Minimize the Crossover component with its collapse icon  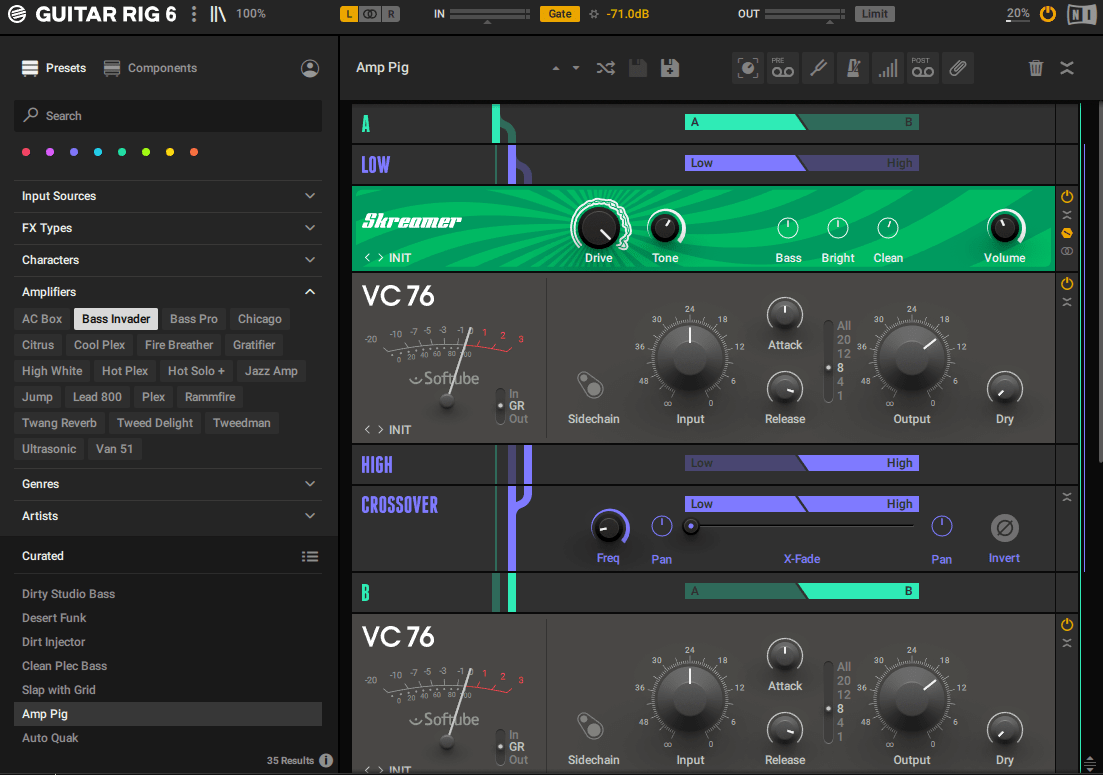pos(1067,497)
